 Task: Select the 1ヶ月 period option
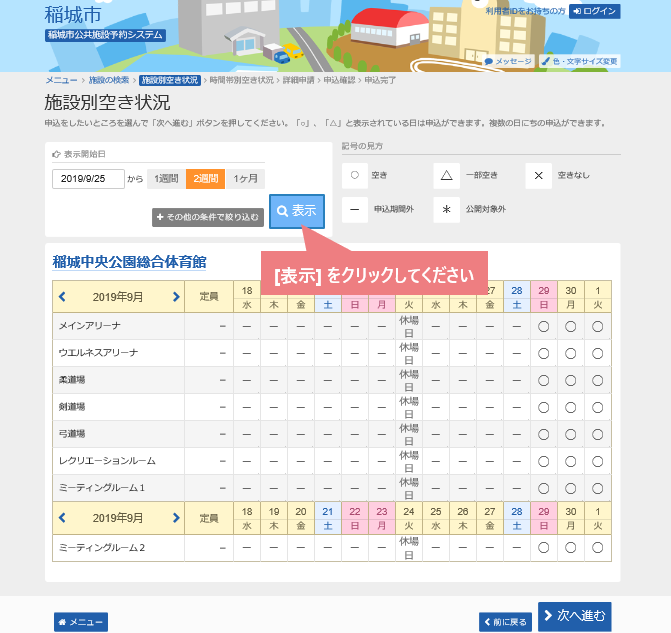[245, 179]
